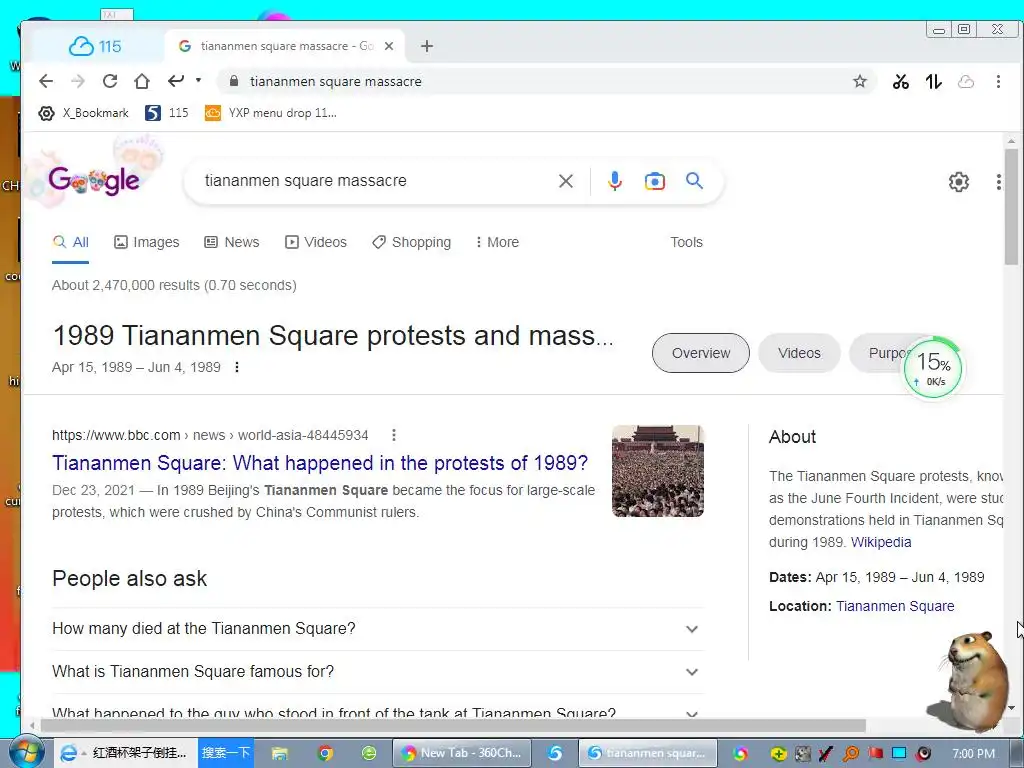1024x768 pixels.
Task: Switch to Images results tab
Action: point(146,242)
